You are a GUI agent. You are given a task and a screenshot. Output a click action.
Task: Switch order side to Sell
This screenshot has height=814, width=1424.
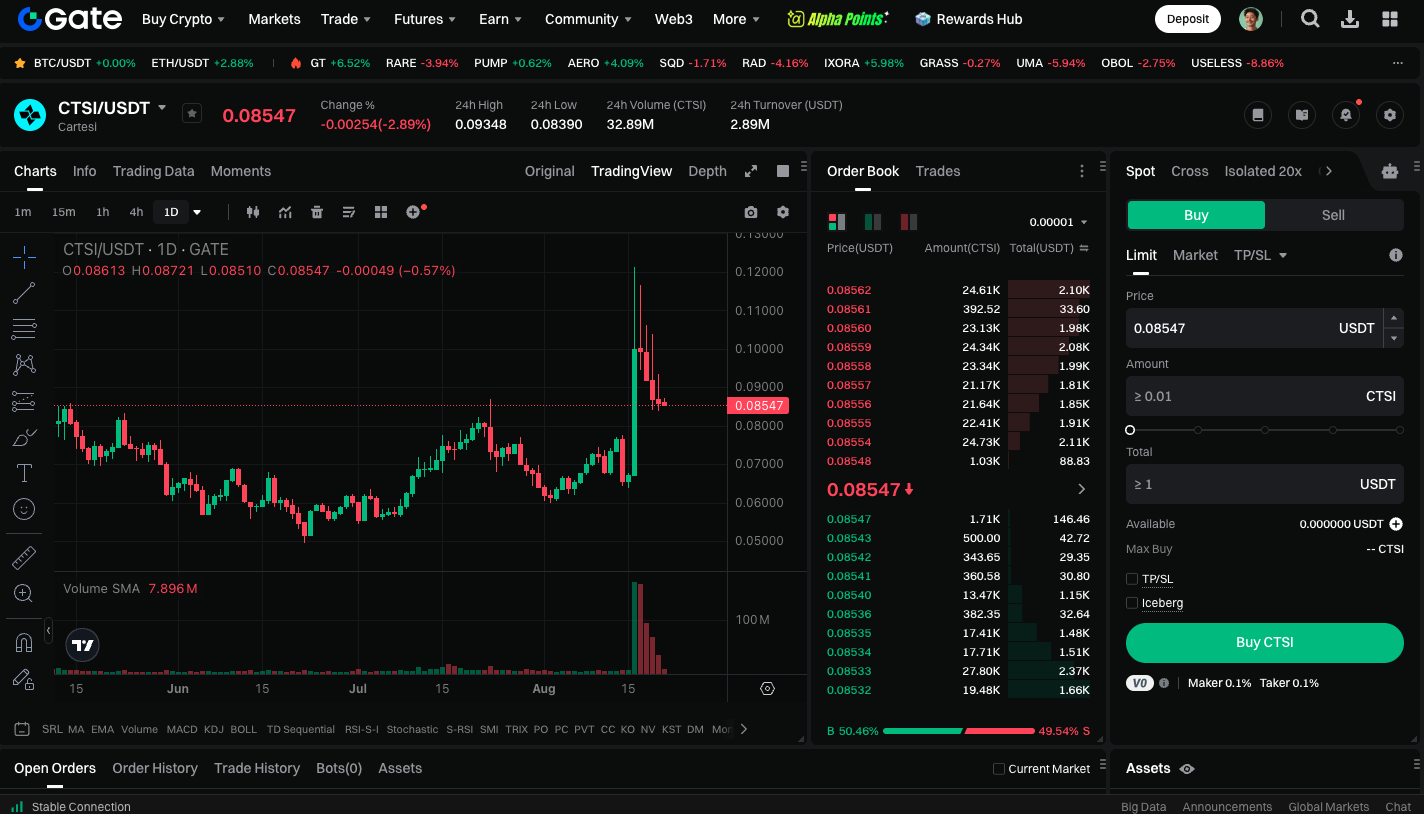1334,215
